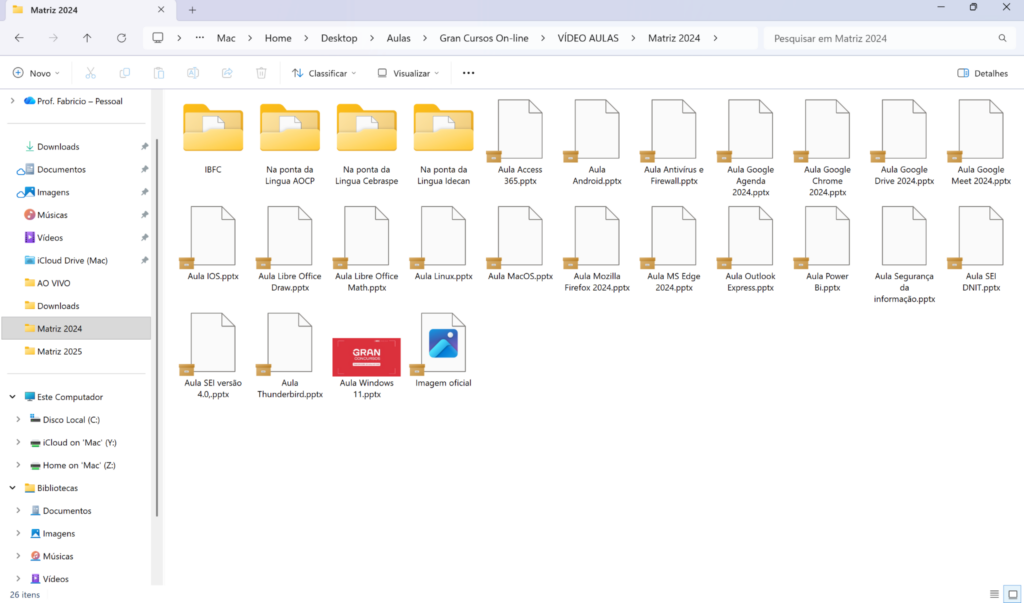This screenshot has width=1024, height=603.
Task: Show hidden breadcrumb ellipsis
Action: 199,38
